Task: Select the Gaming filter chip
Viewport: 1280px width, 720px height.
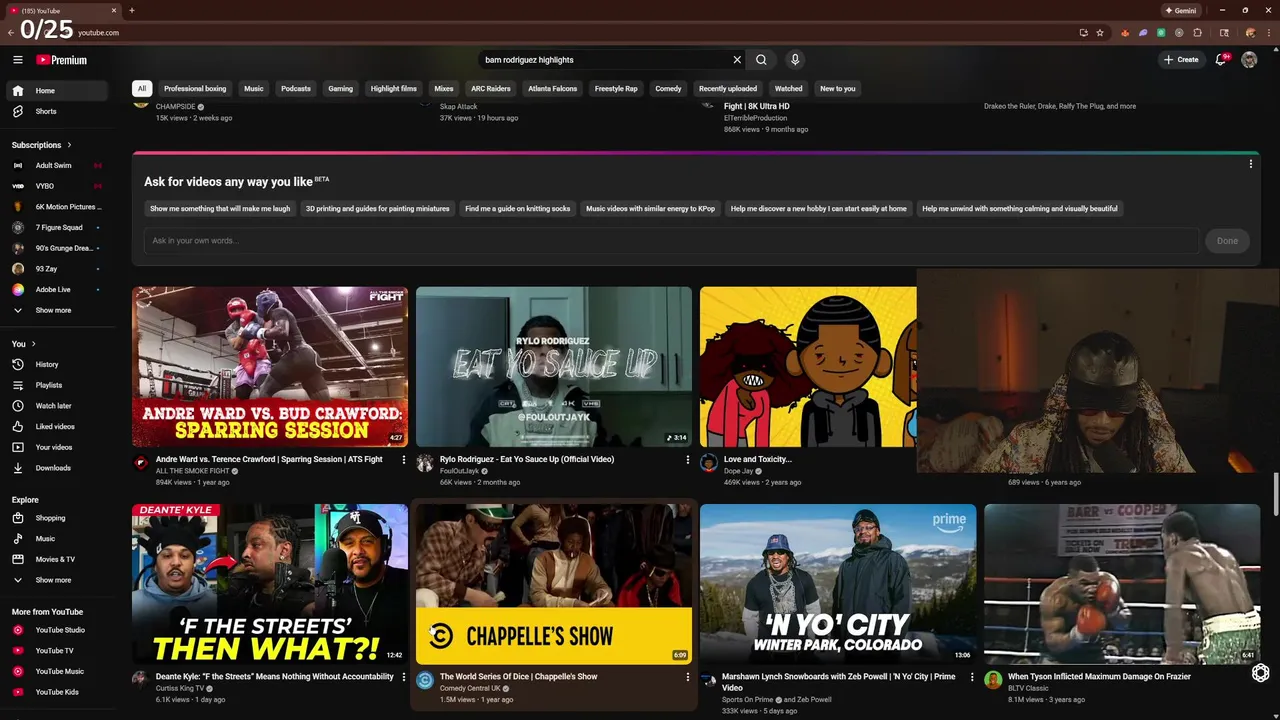Action: tap(341, 89)
